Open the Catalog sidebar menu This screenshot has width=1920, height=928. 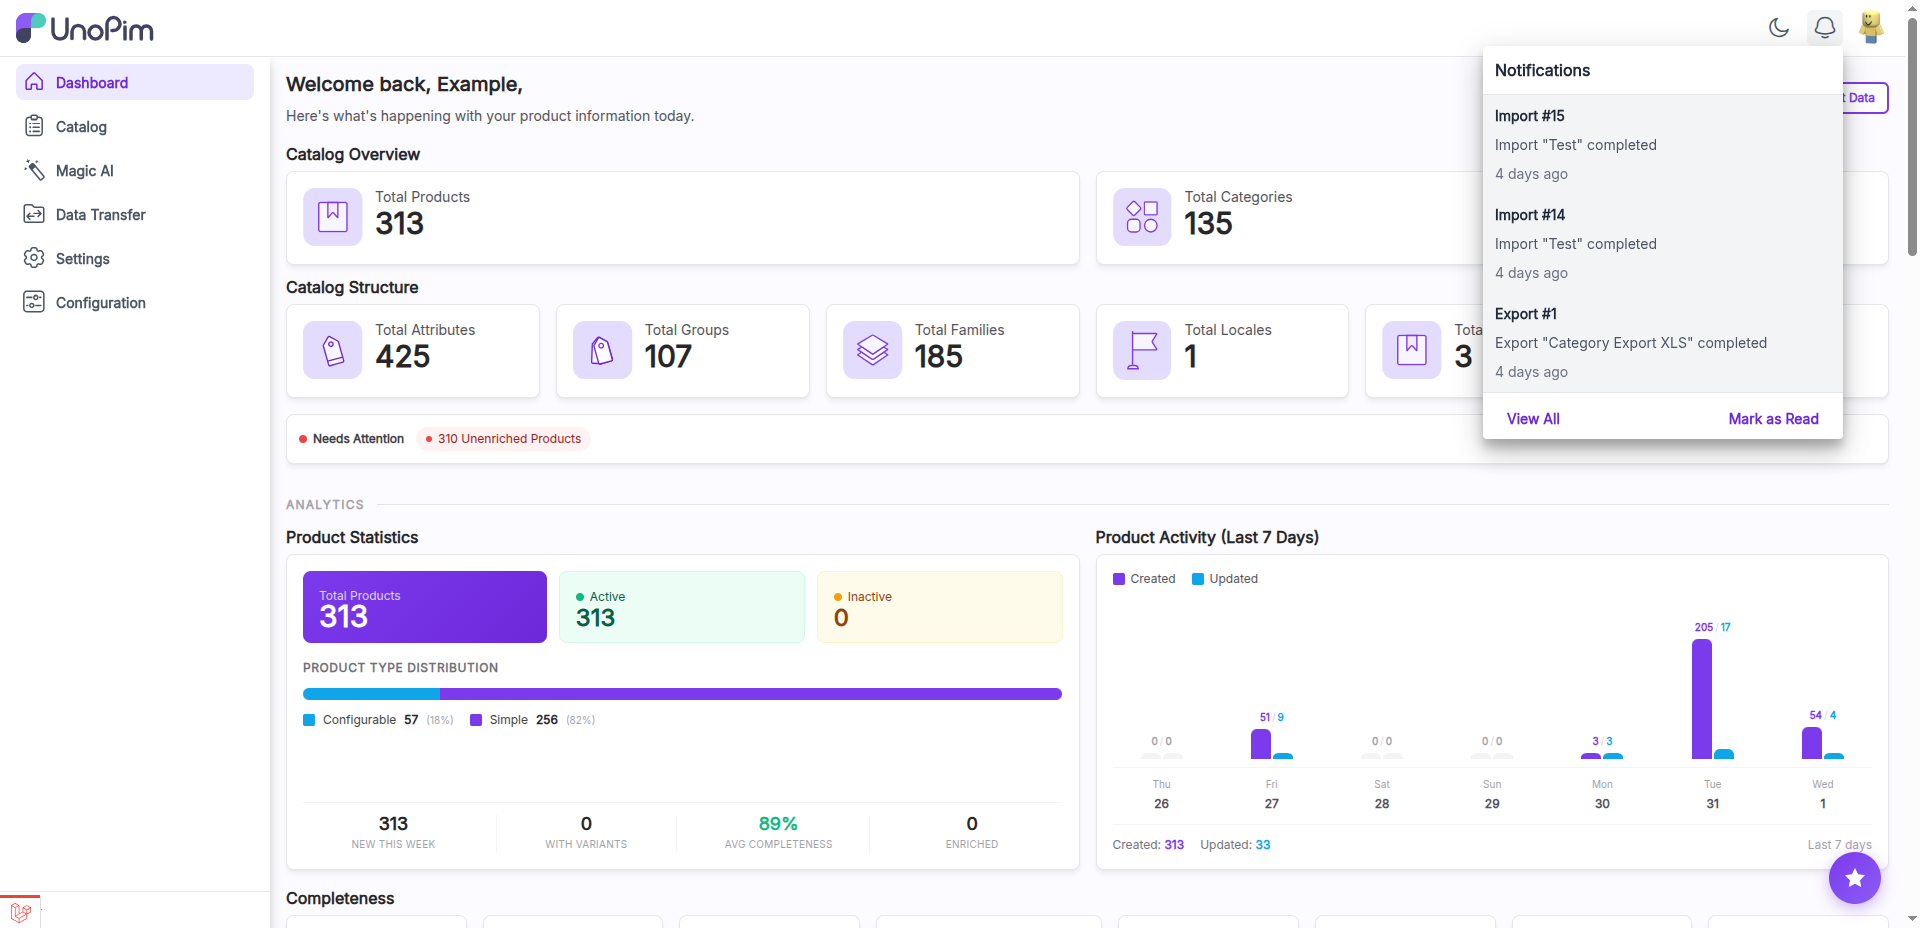pyautogui.click(x=80, y=127)
